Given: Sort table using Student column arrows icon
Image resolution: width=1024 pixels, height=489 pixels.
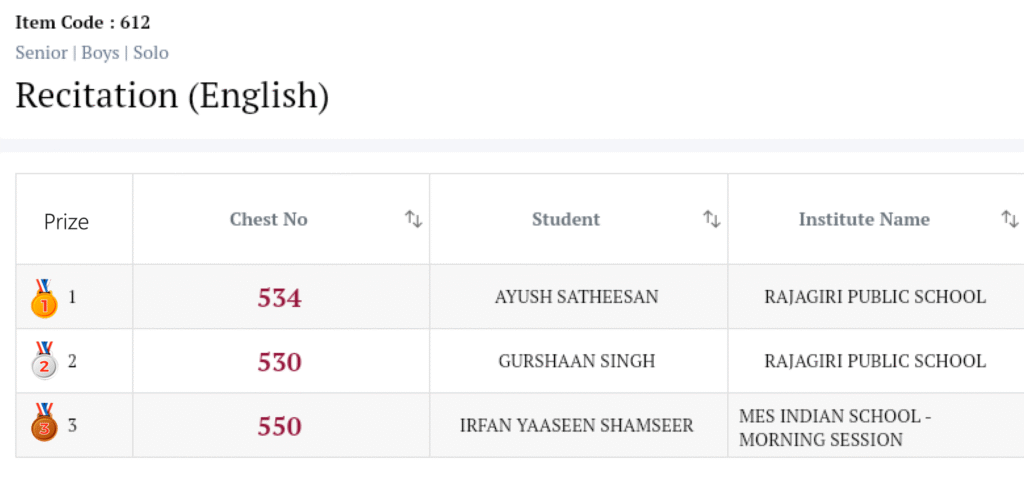Looking at the screenshot, I should [711, 219].
